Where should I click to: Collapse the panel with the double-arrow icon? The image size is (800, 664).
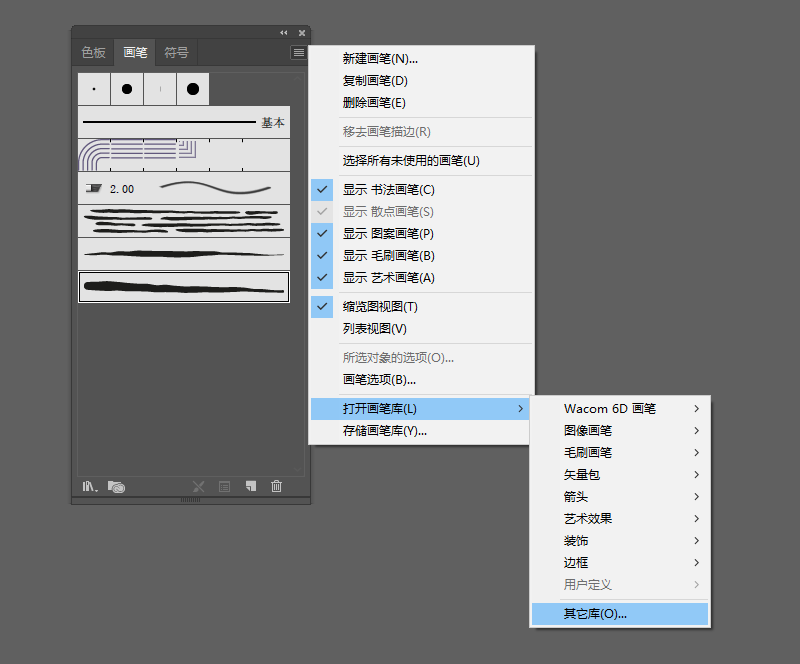pos(284,33)
